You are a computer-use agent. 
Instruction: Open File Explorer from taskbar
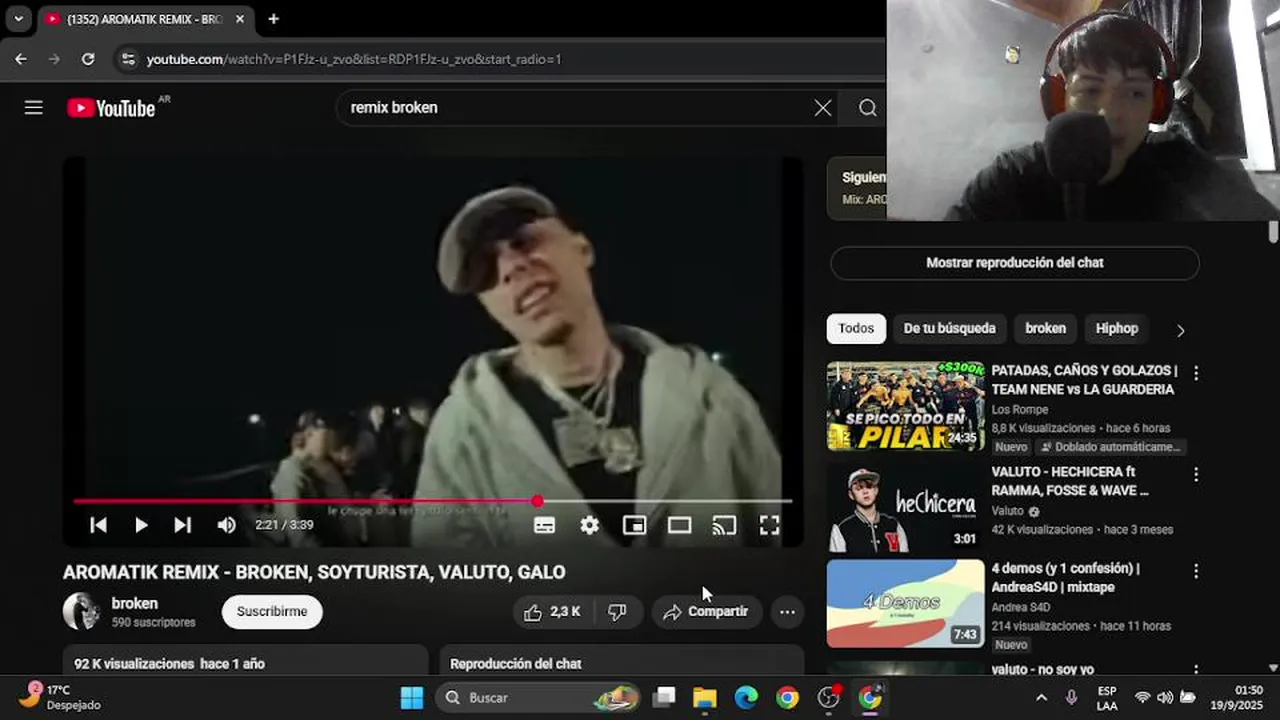coord(705,698)
